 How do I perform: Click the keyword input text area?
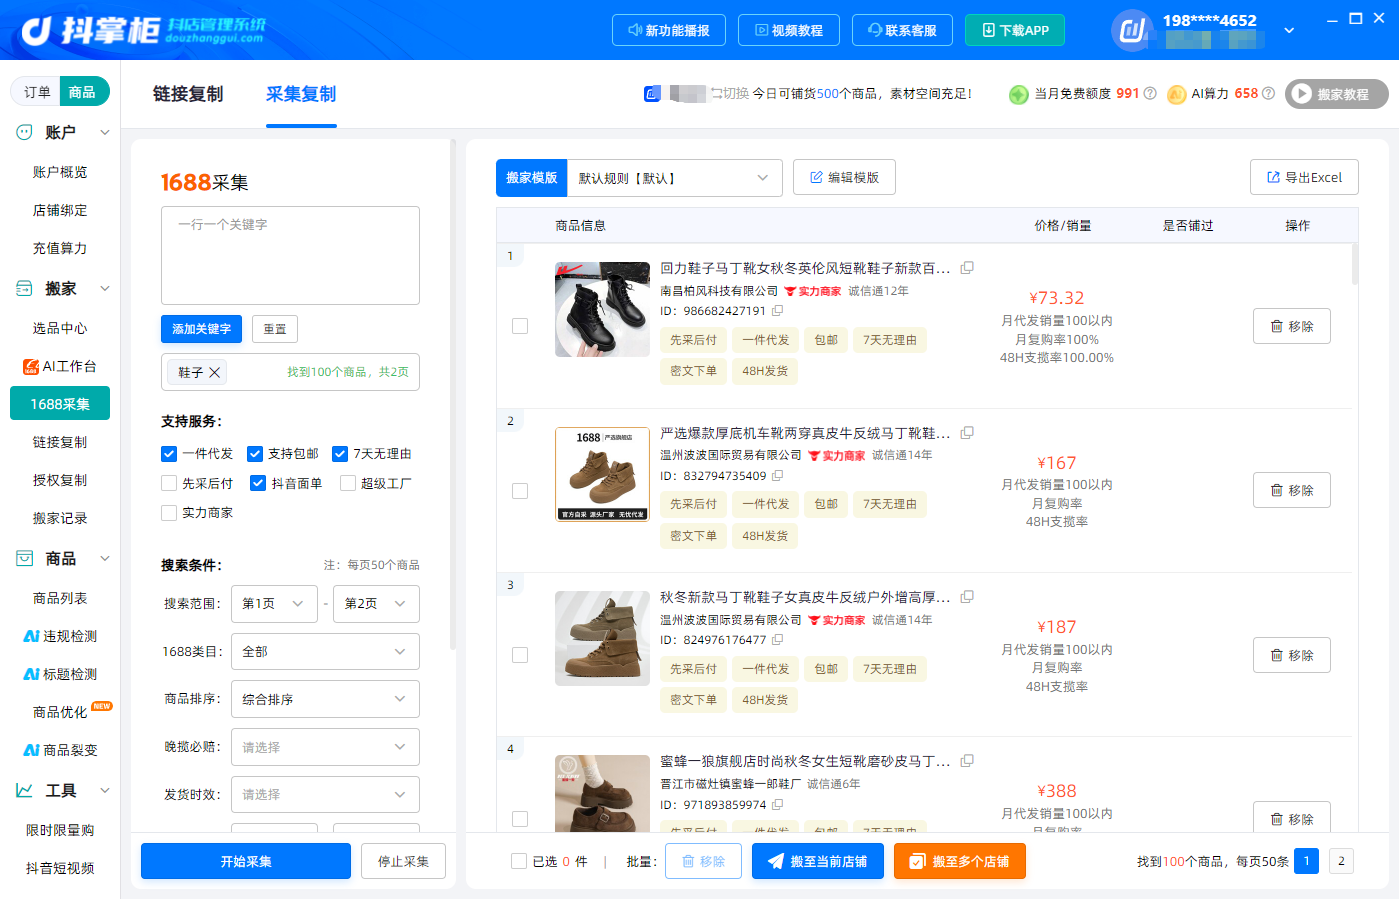tap(290, 255)
